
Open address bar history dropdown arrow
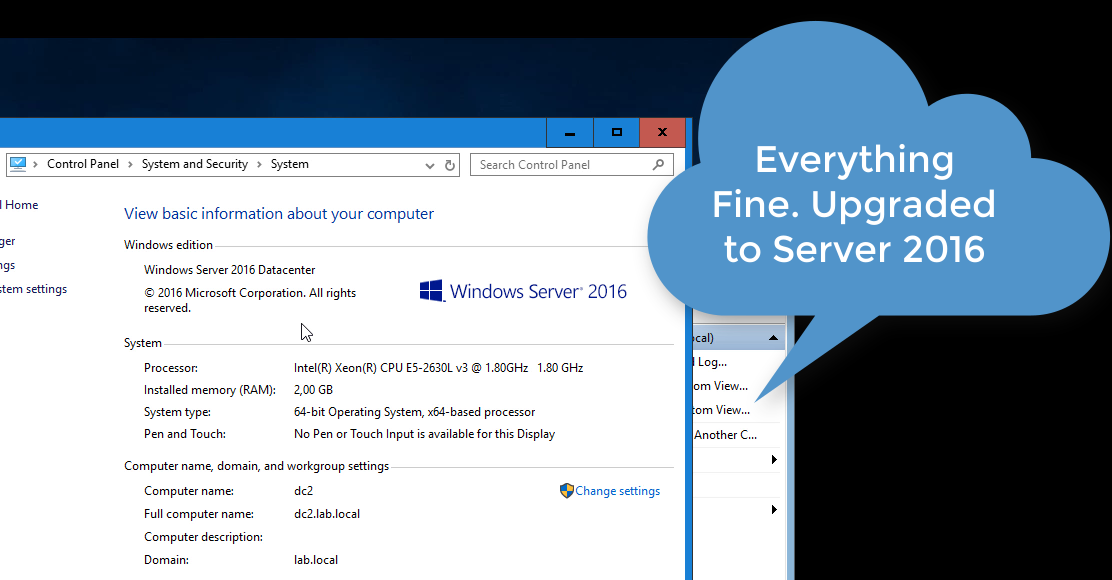[430, 166]
